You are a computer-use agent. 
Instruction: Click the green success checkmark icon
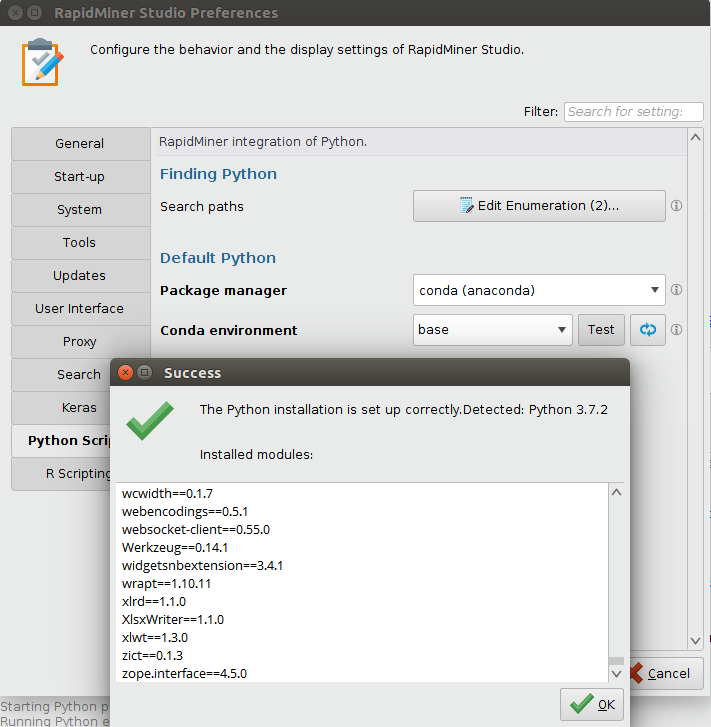click(149, 421)
